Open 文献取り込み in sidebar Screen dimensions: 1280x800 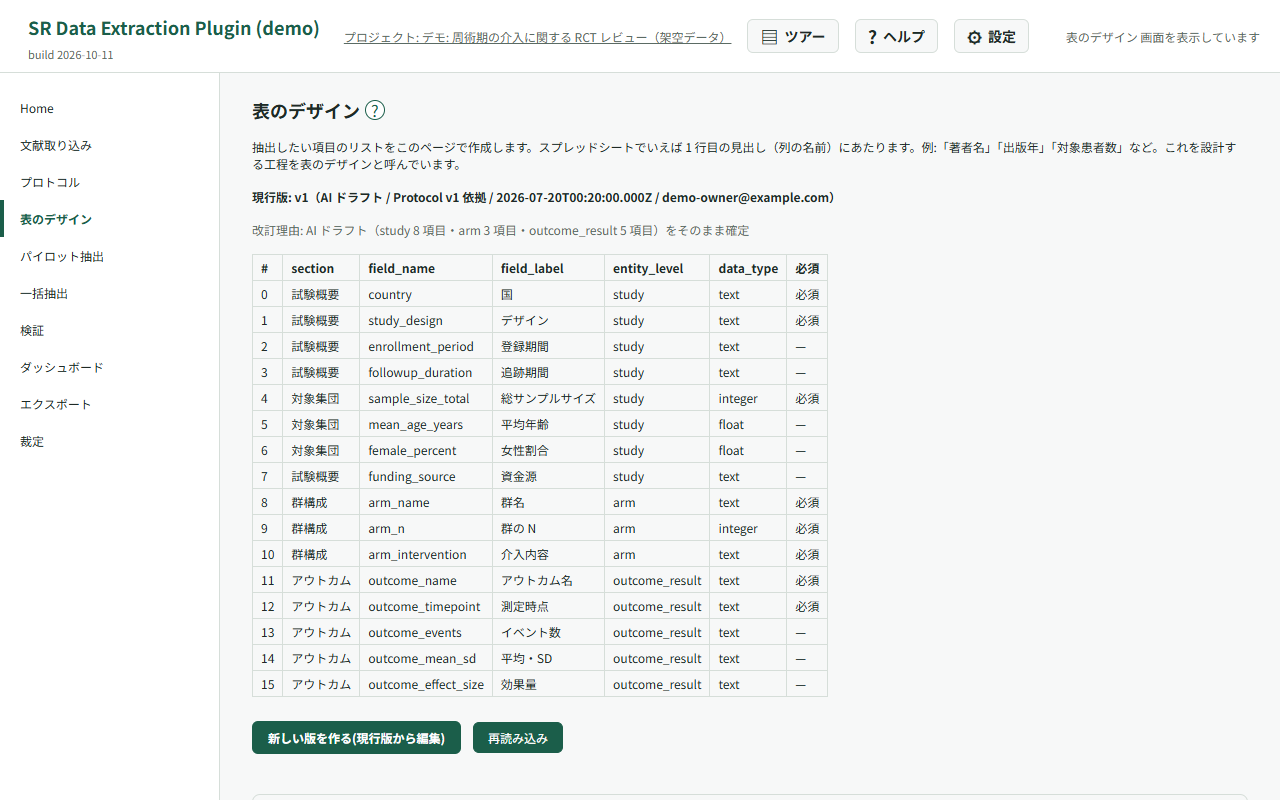click(x=110, y=145)
